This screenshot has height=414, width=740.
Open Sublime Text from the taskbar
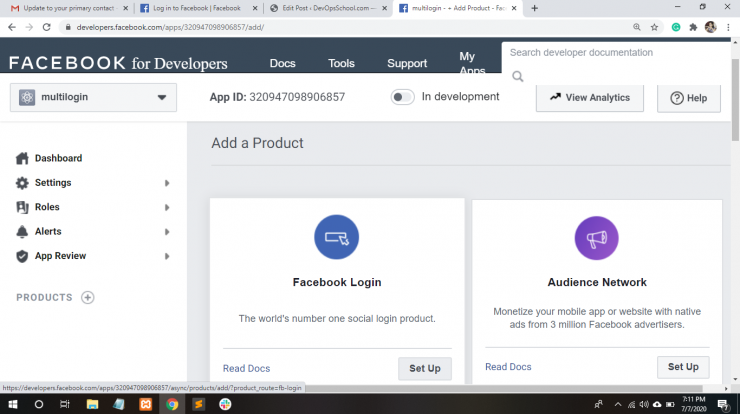click(x=199, y=404)
